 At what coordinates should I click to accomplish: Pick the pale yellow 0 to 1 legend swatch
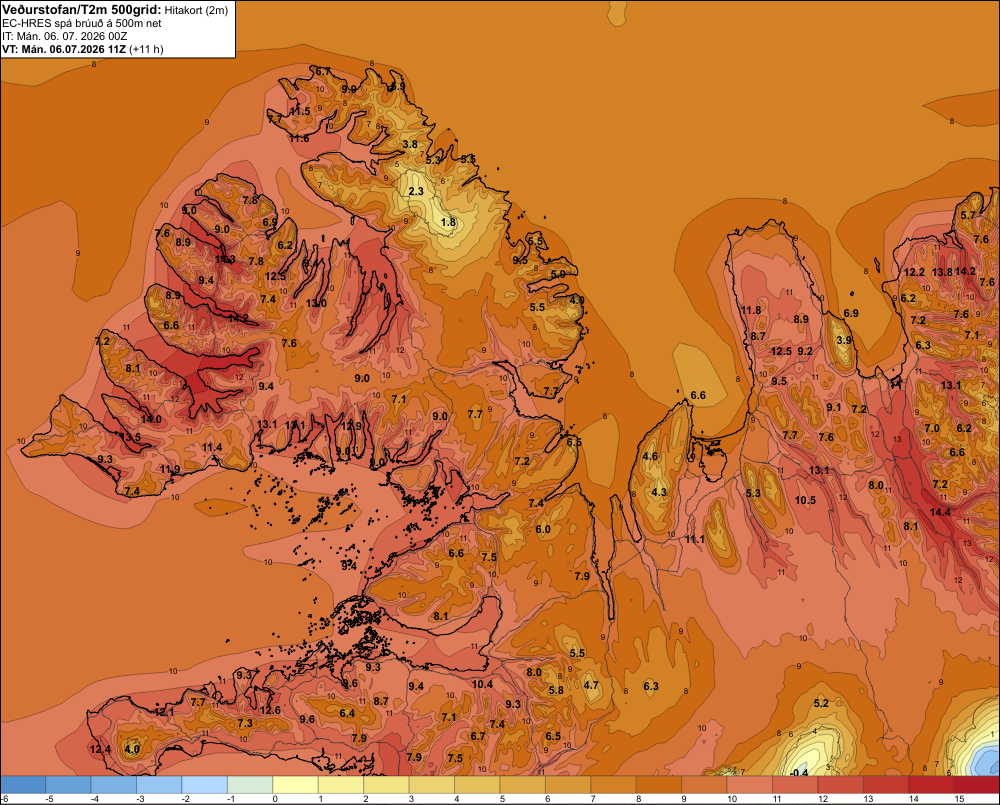click(x=295, y=785)
